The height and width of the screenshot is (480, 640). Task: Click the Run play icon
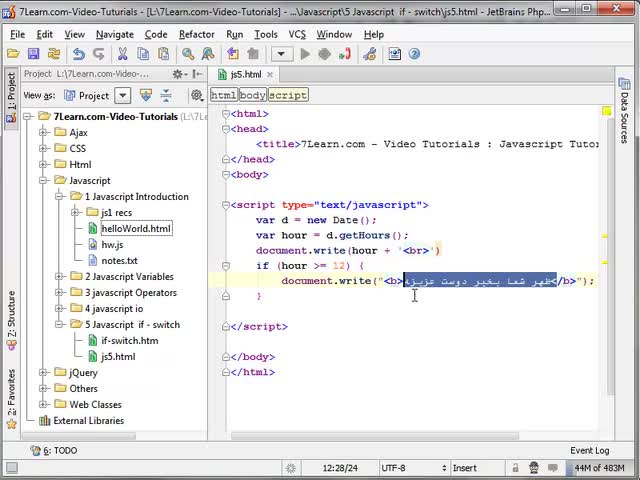305,54
